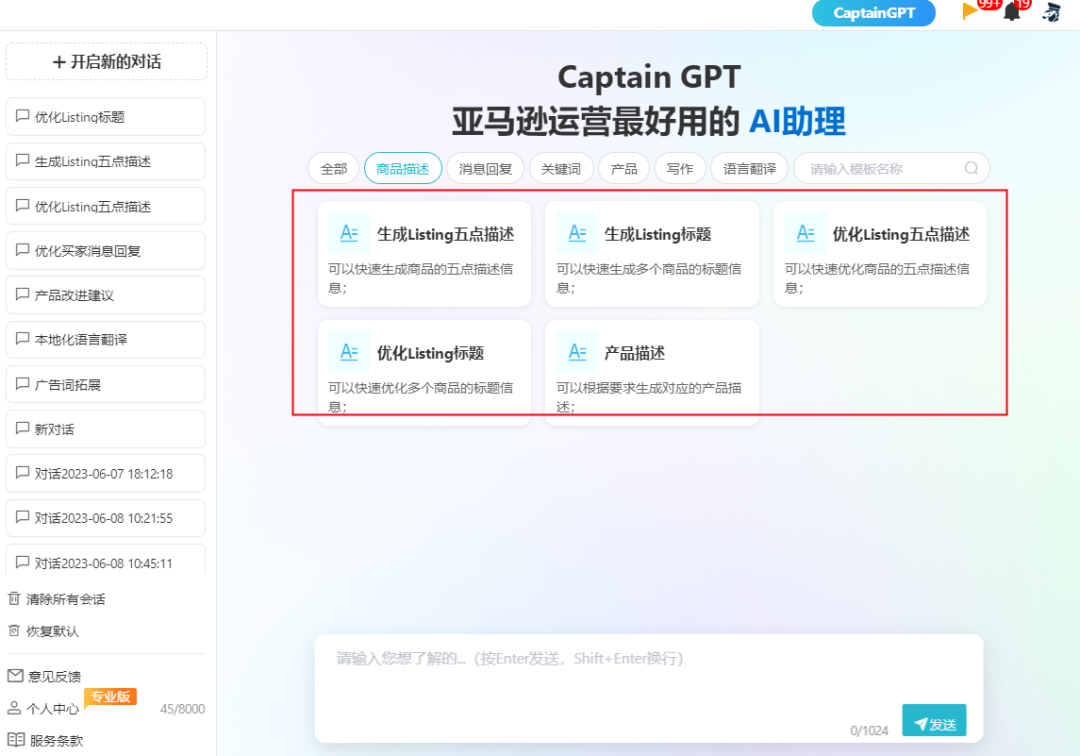Open the 生成Listing标题 template card title
1080x756 pixels.
pyautogui.click(x=658, y=235)
